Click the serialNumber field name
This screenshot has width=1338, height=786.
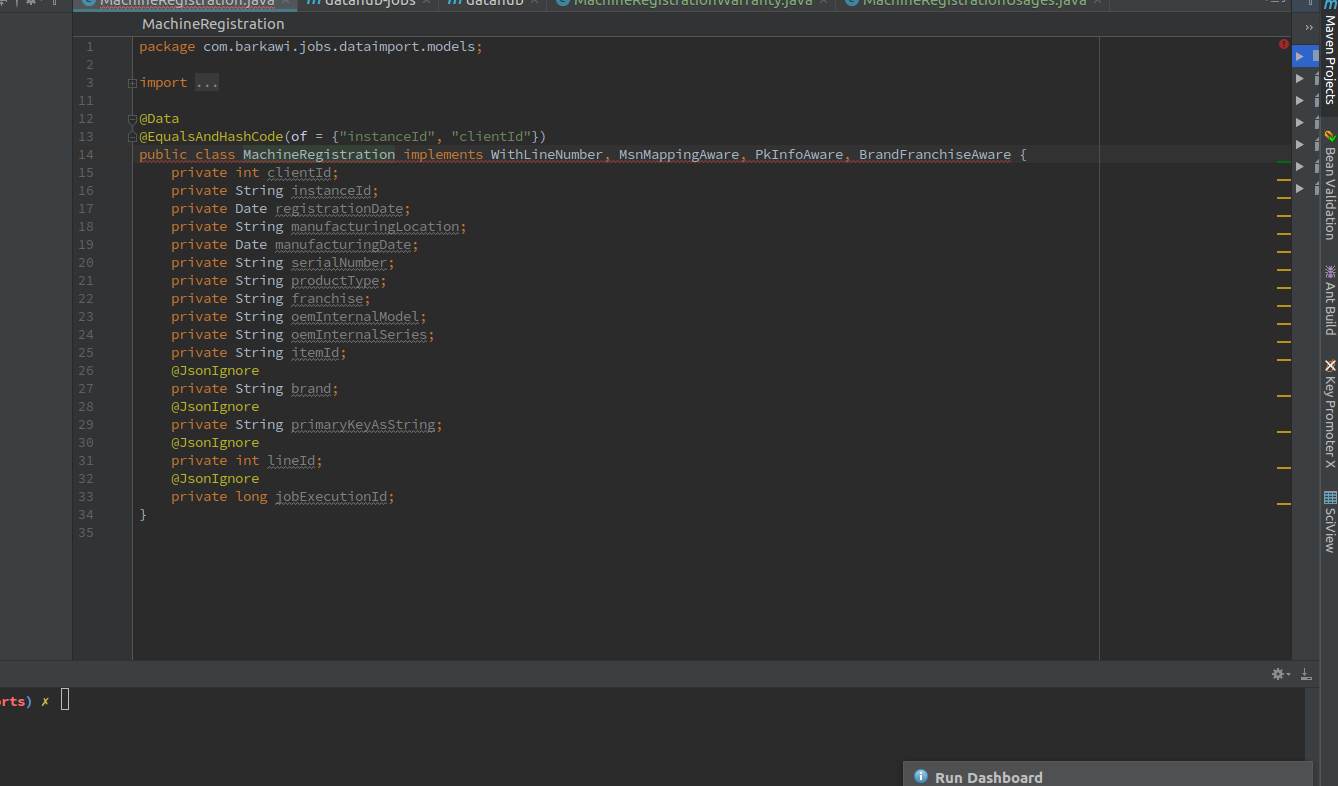[x=339, y=263]
